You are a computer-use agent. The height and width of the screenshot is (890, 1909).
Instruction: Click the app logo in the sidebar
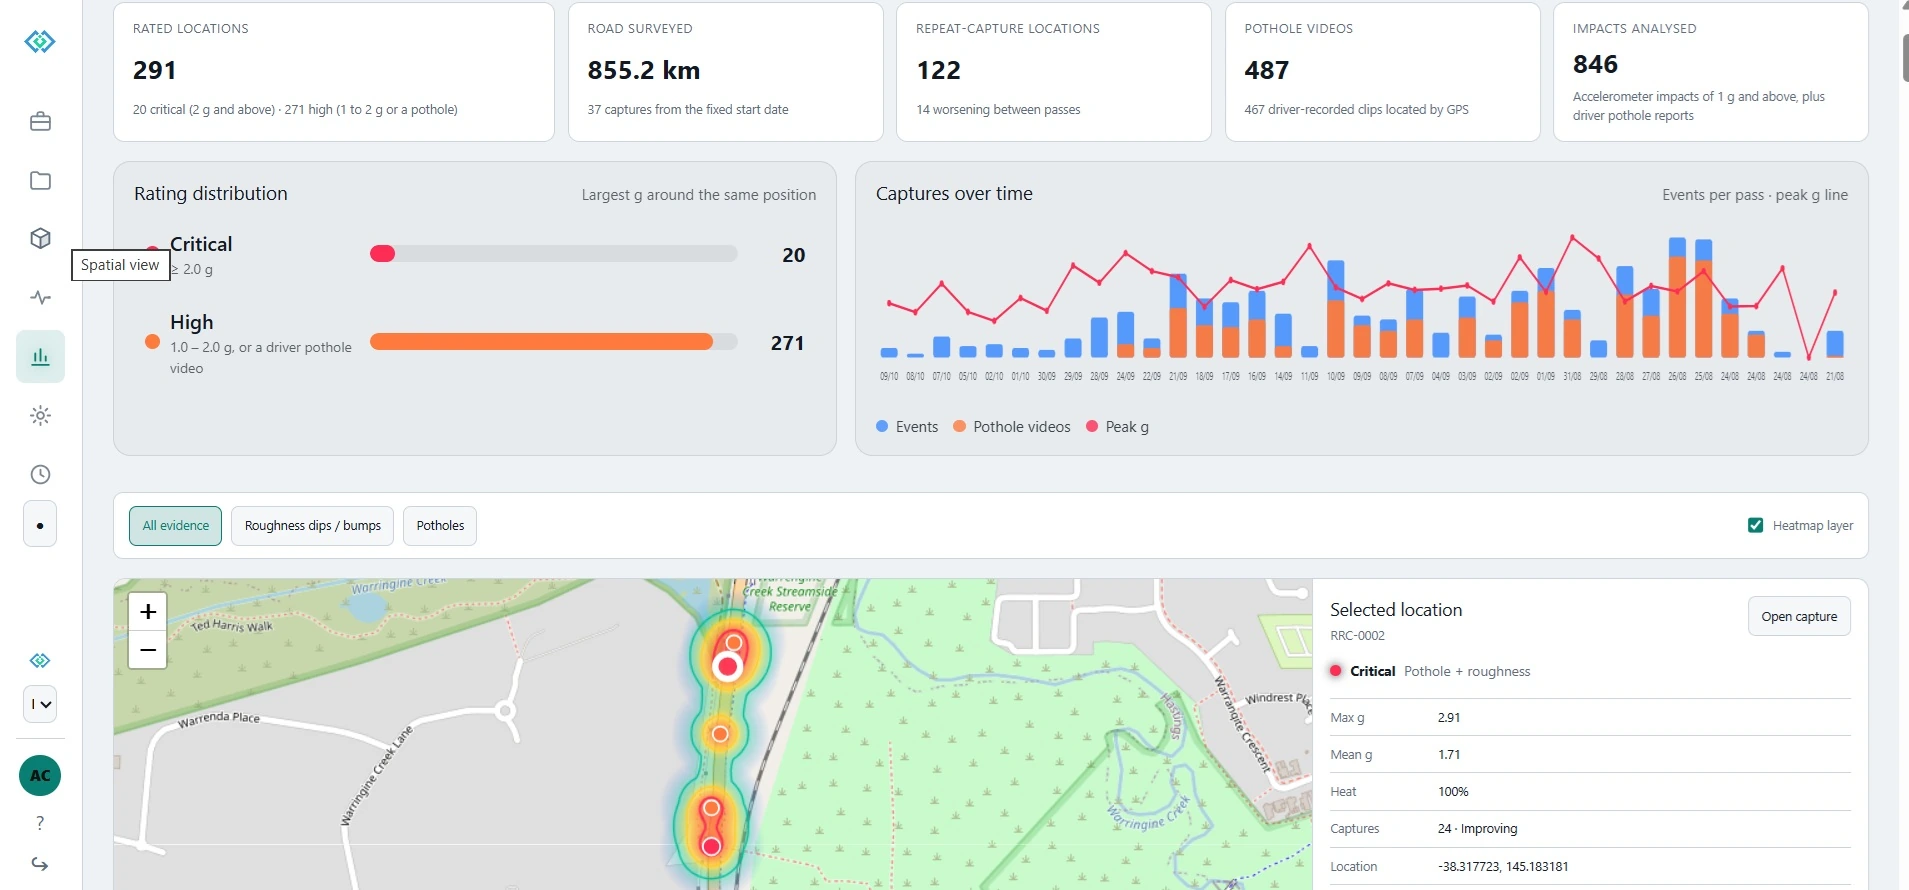coord(40,41)
